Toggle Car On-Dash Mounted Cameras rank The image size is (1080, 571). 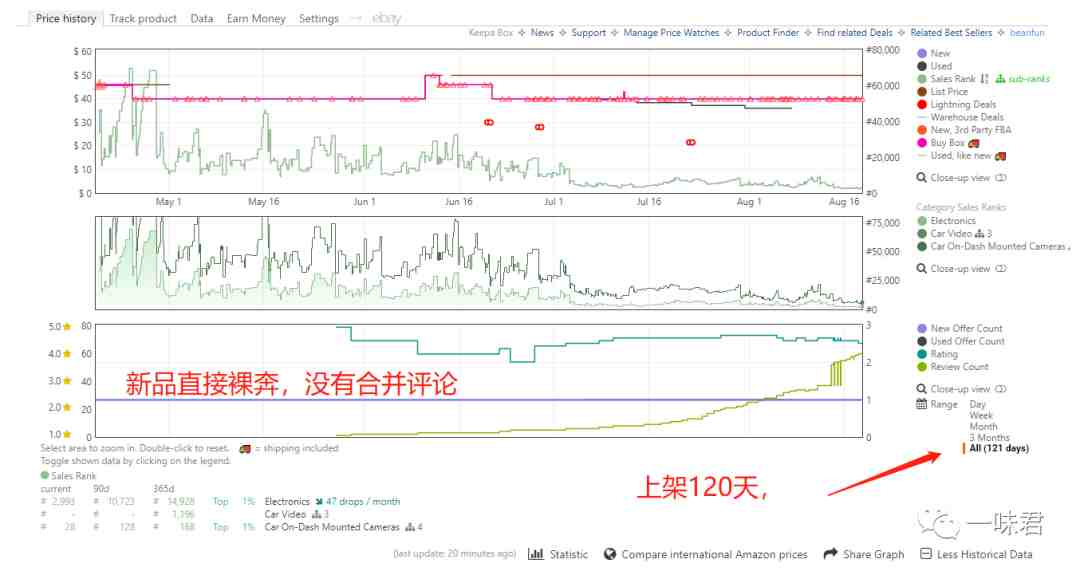pyautogui.click(x=993, y=247)
